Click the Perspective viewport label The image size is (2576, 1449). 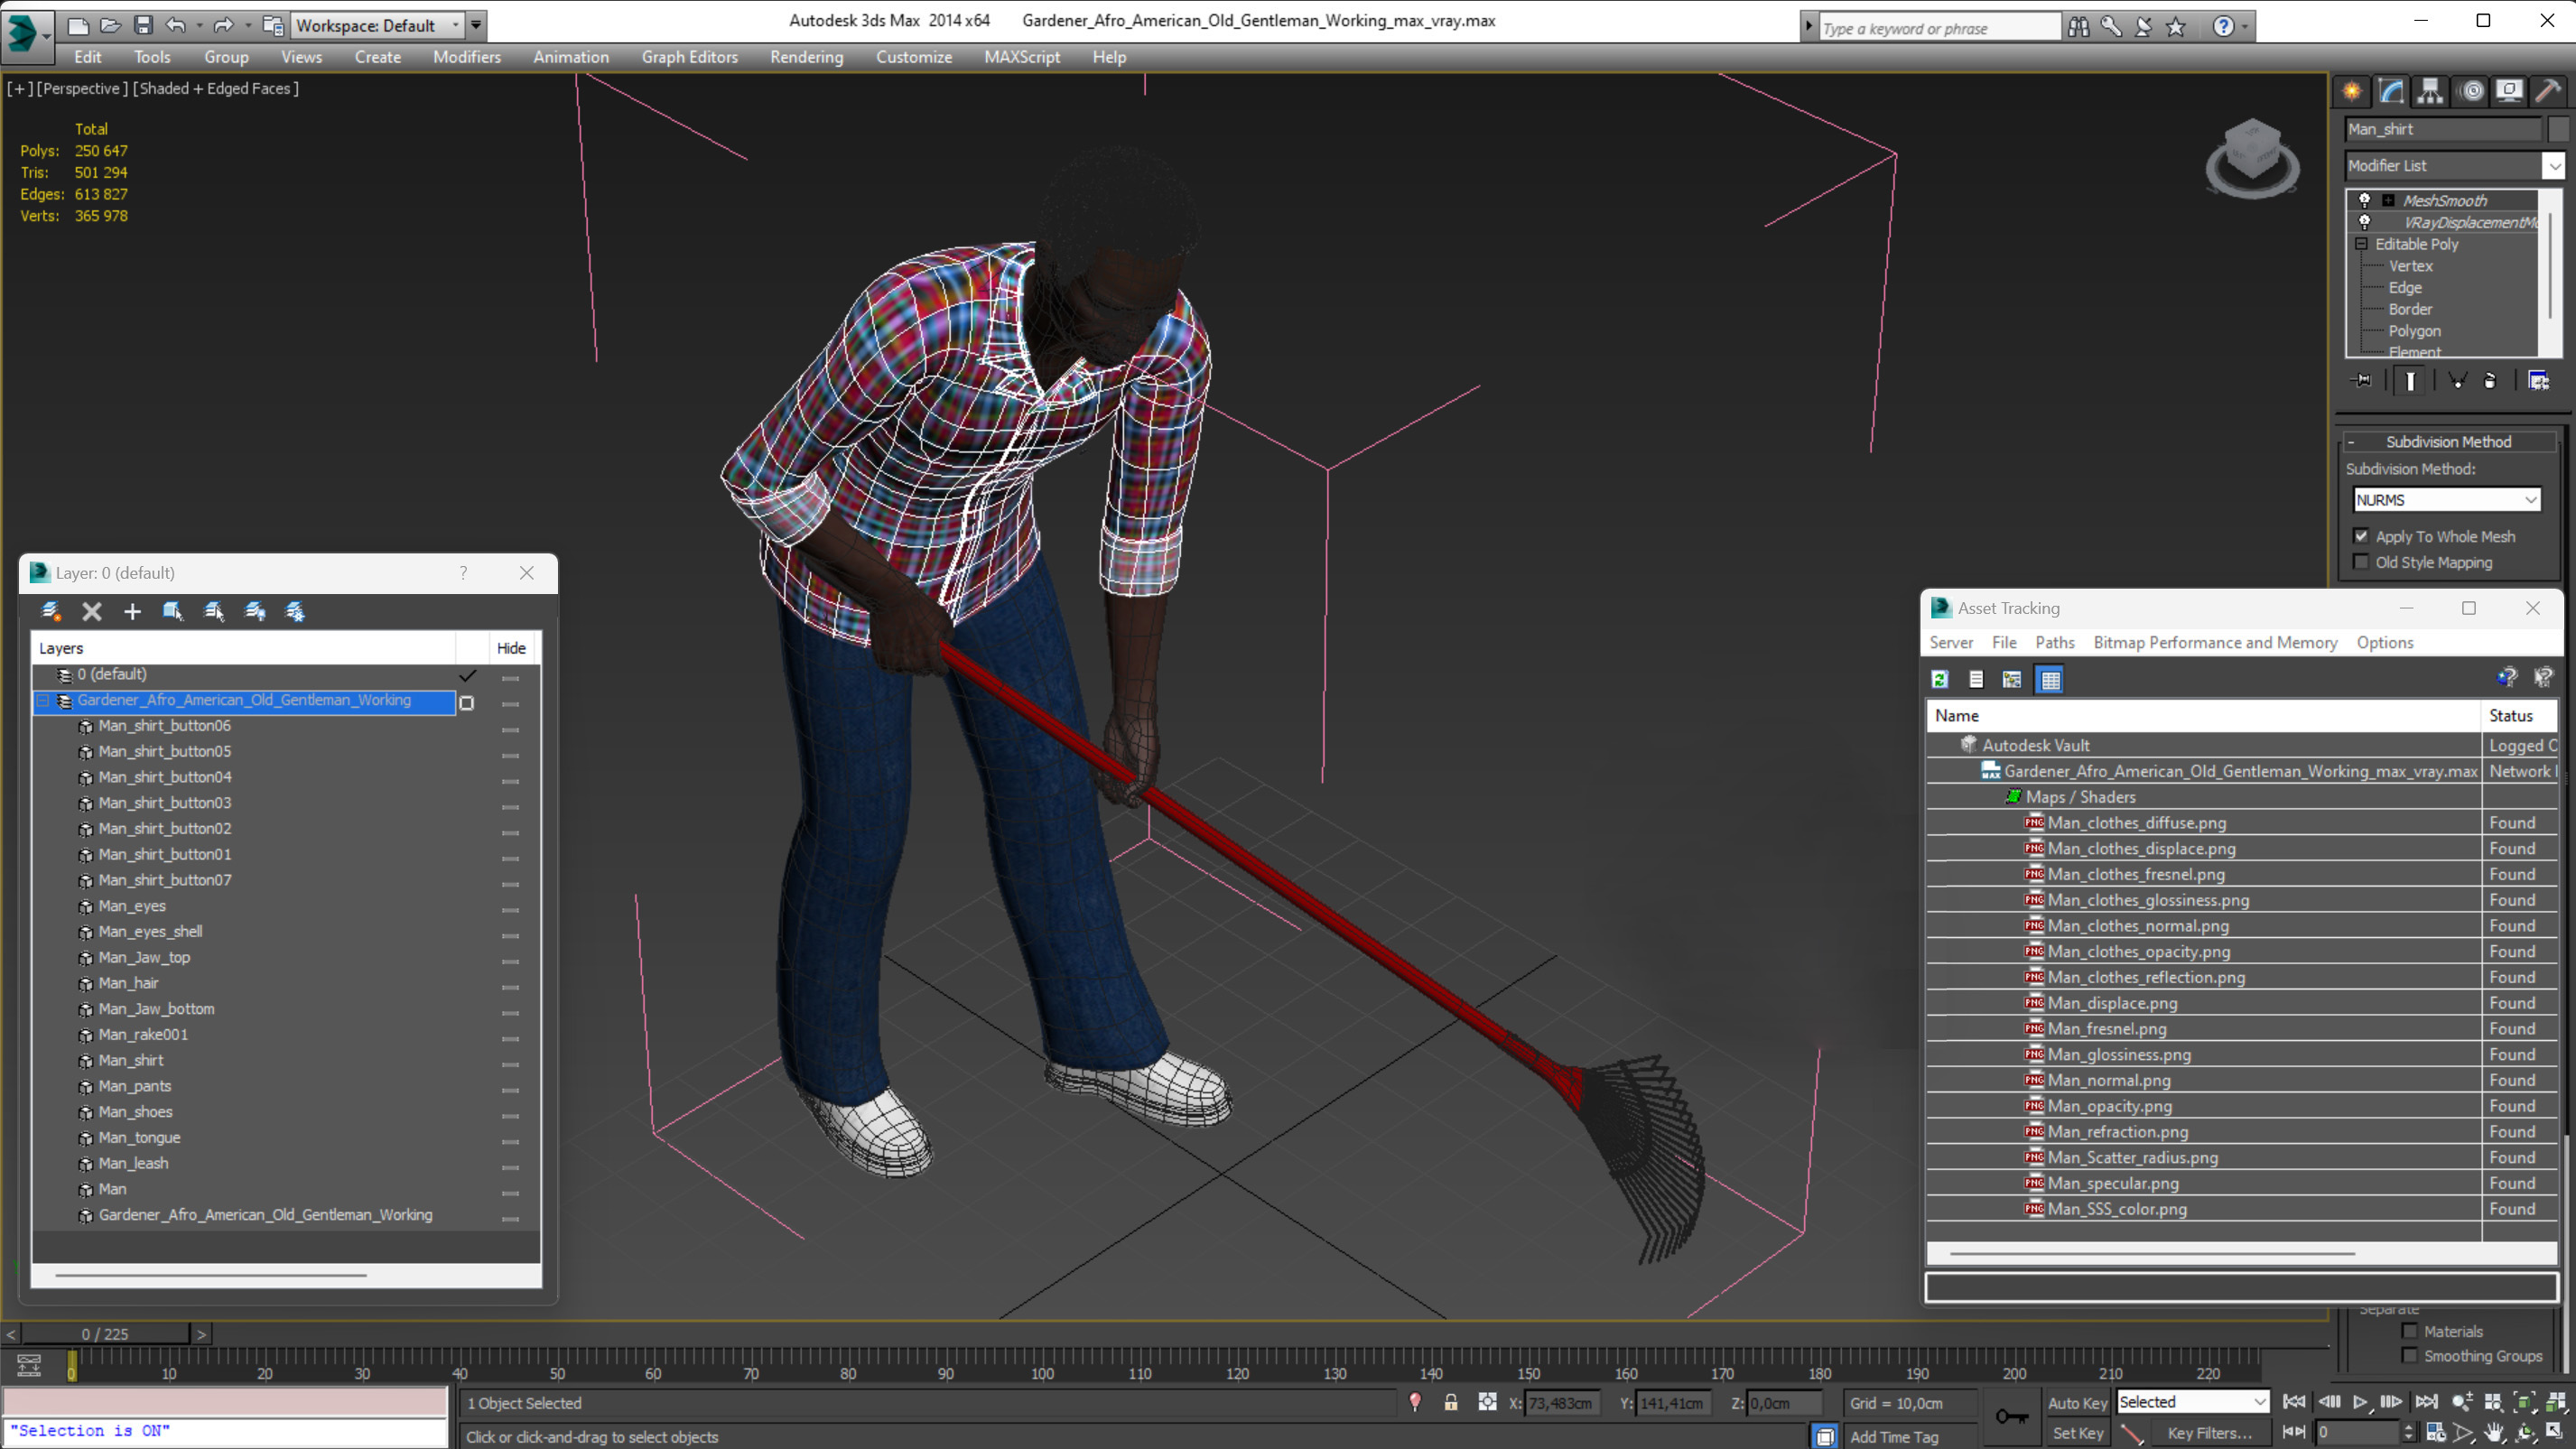coord(82,88)
